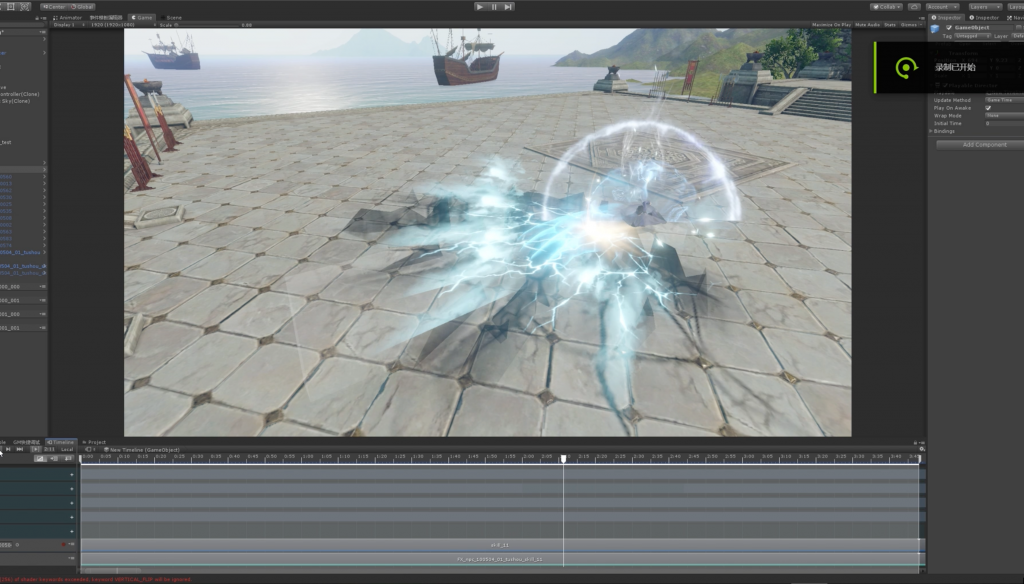This screenshot has width=1024, height=584.
Task: Click the Timeline playhead marker
Action: (x=564, y=459)
